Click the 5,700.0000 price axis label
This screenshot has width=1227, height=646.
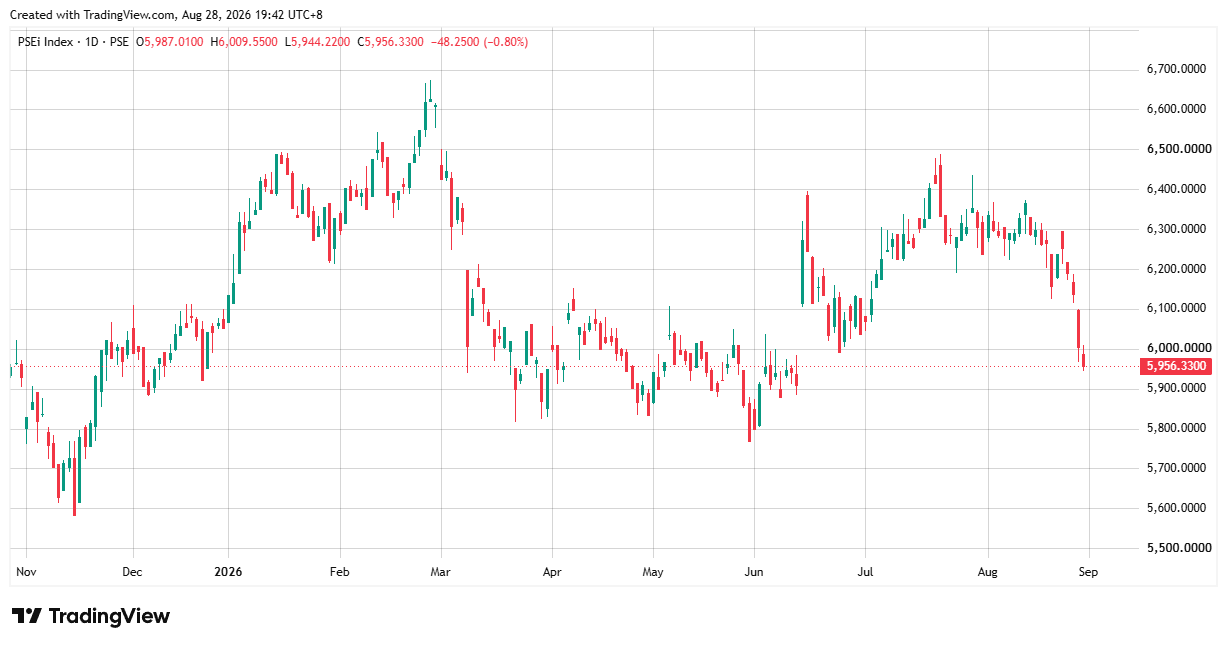[1175, 468]
